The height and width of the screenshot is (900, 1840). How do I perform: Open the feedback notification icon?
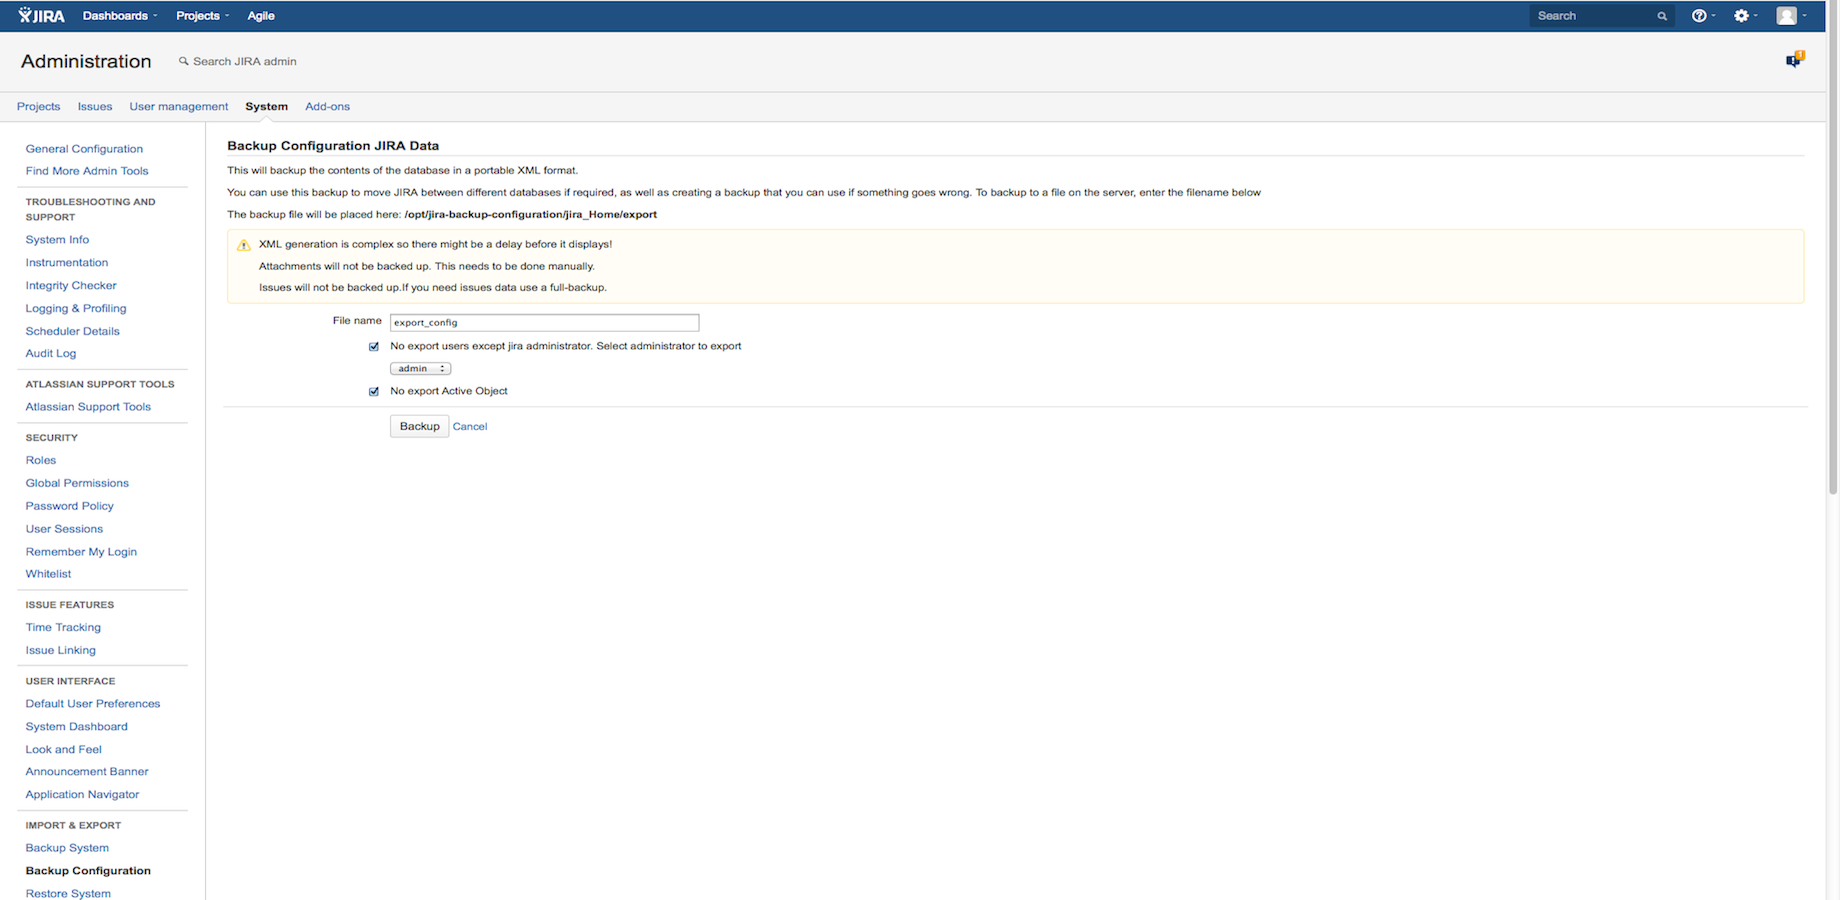(x=1795, y=60)
